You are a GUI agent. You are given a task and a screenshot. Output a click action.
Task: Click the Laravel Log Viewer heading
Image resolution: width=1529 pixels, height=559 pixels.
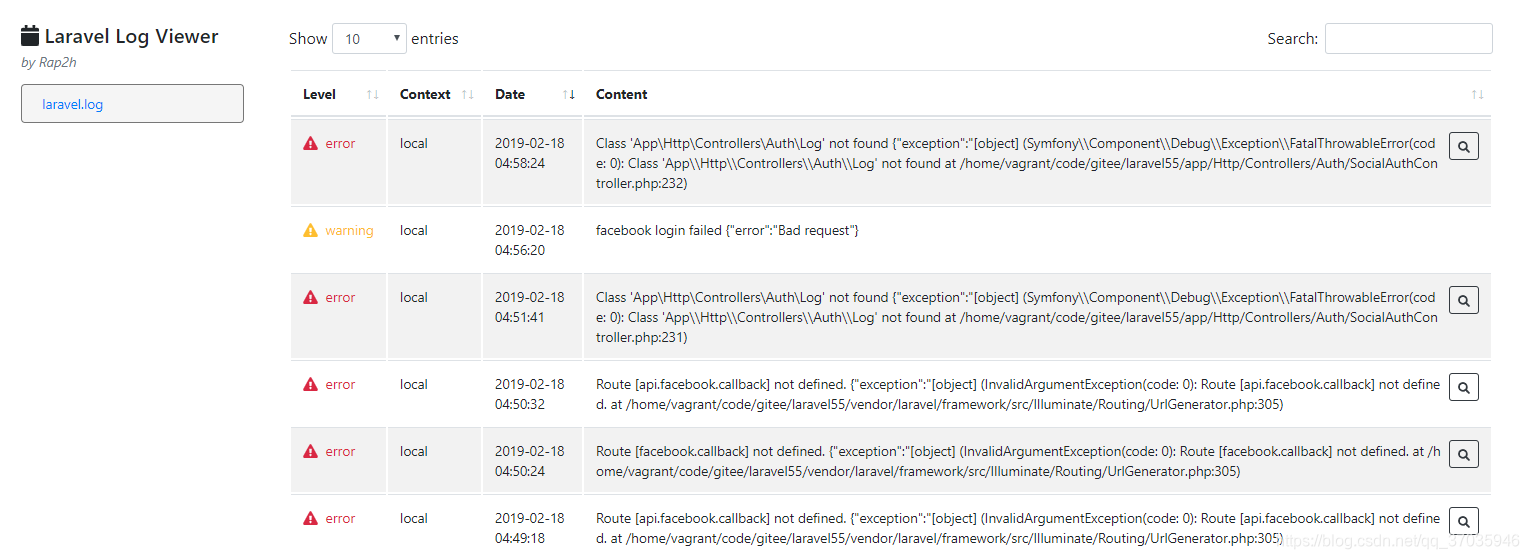[x=131, y=36]
